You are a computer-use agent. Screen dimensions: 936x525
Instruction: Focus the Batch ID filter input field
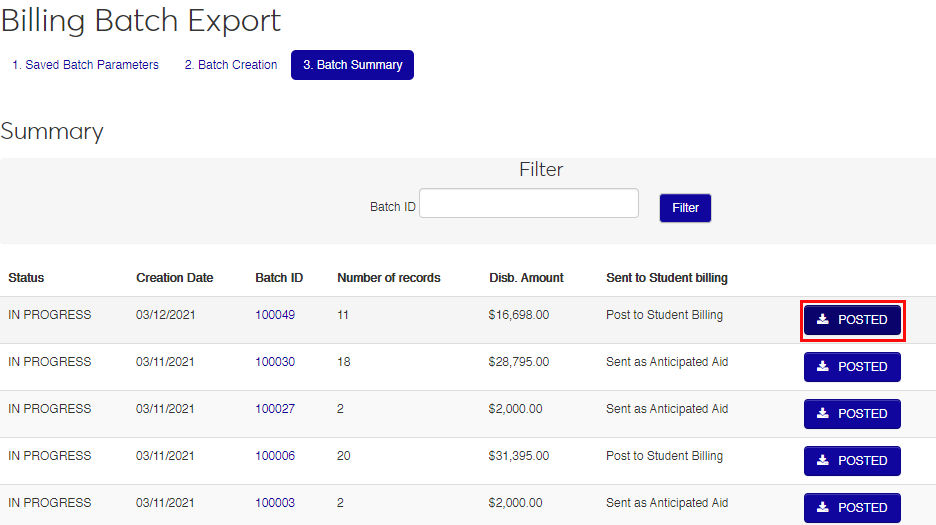tap(528, 203)
